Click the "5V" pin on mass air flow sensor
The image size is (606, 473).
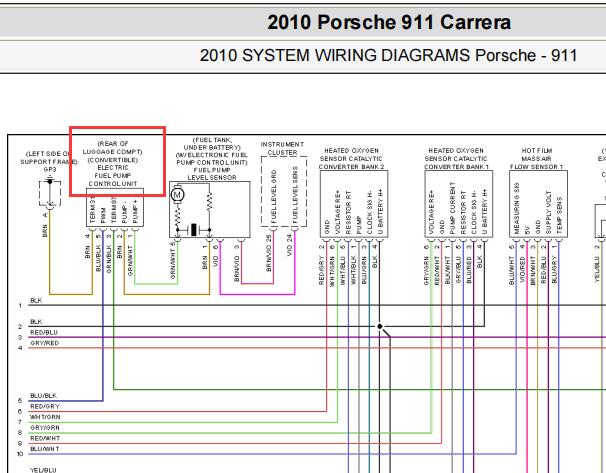[527, 230]
